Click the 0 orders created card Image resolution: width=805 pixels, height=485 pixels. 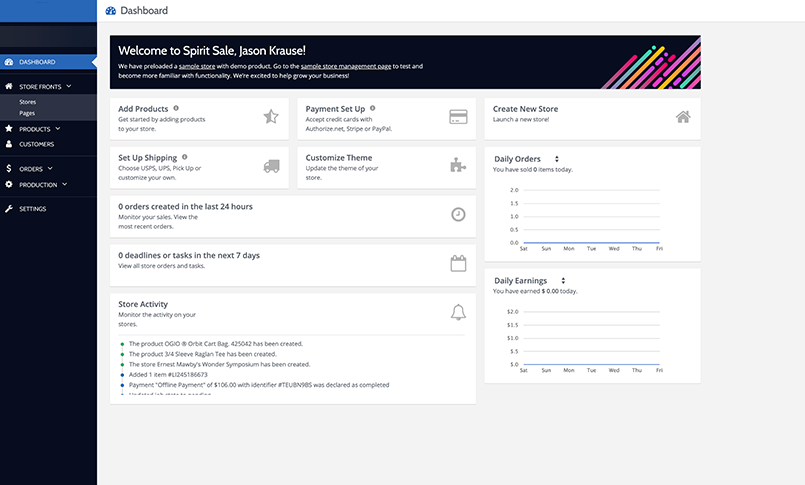(x=292, y=215)
